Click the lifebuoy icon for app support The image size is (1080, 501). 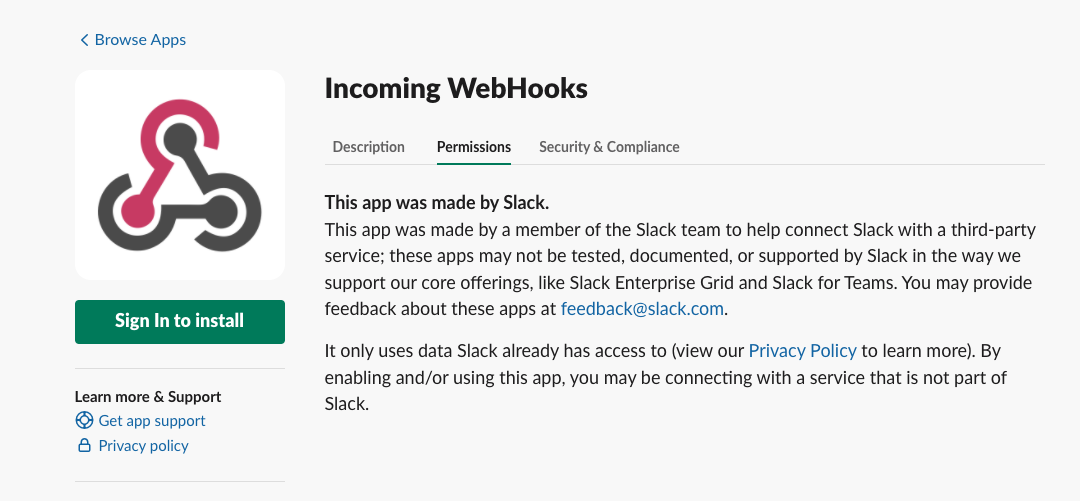[x=84, y=420]
